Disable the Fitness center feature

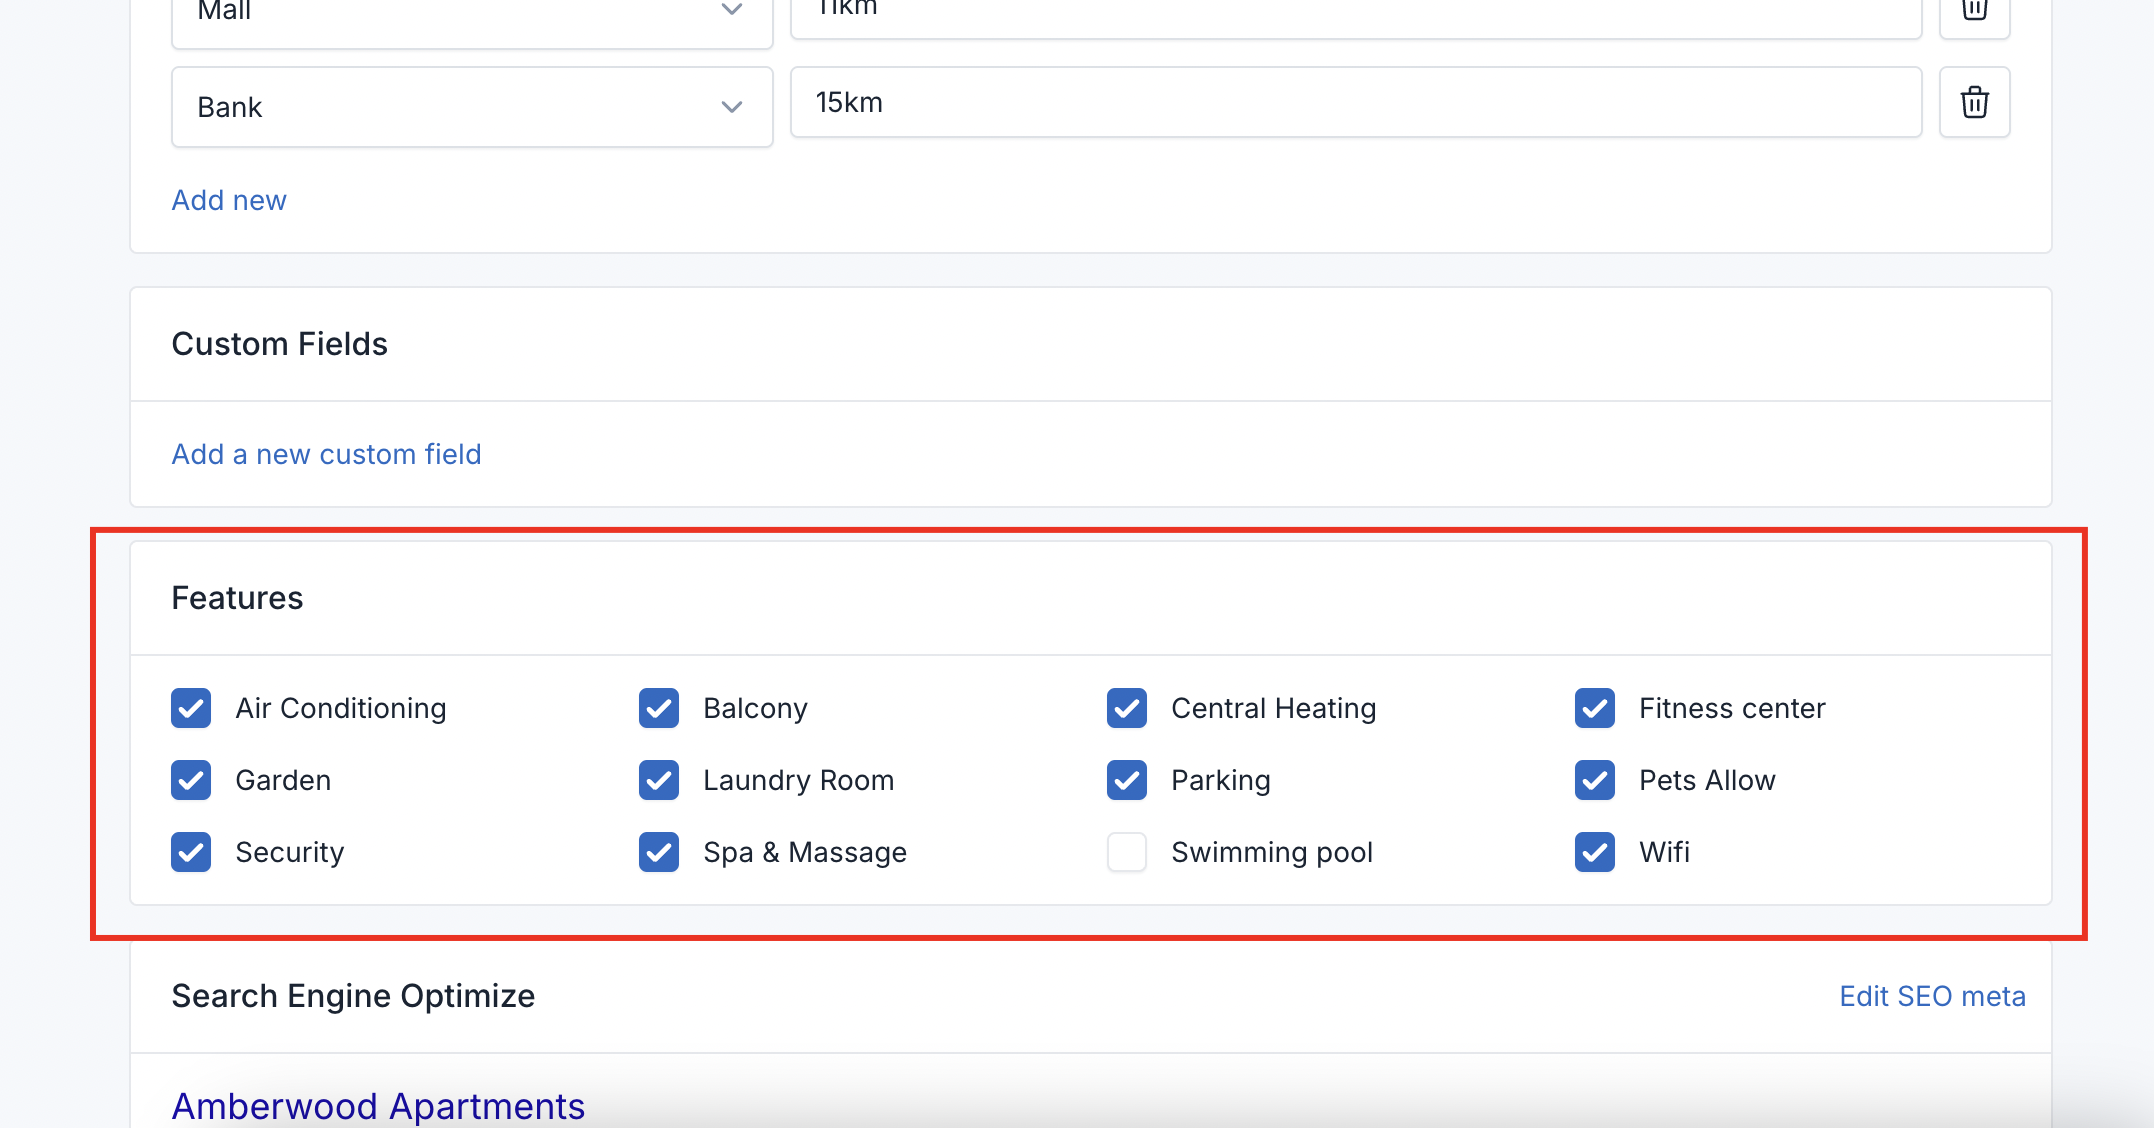pos(1595,708)
